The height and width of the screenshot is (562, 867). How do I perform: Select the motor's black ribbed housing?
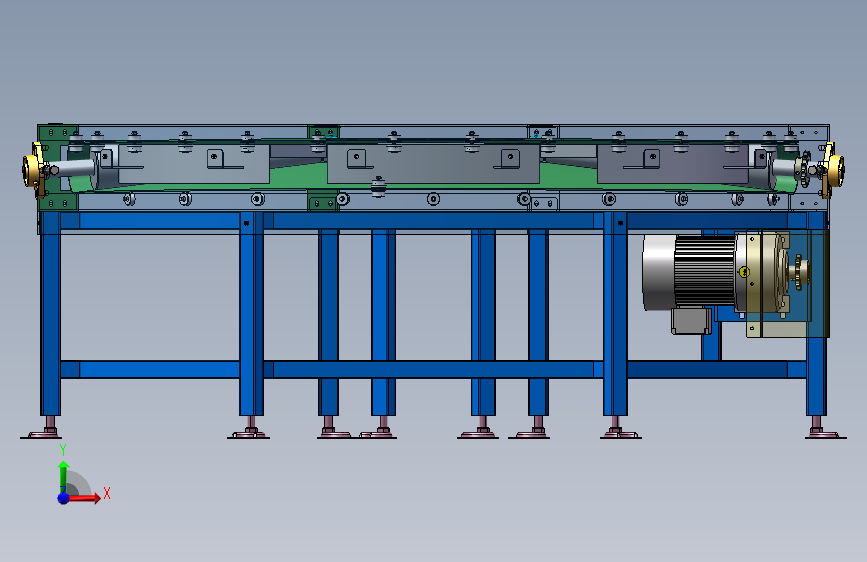(705, 271)
